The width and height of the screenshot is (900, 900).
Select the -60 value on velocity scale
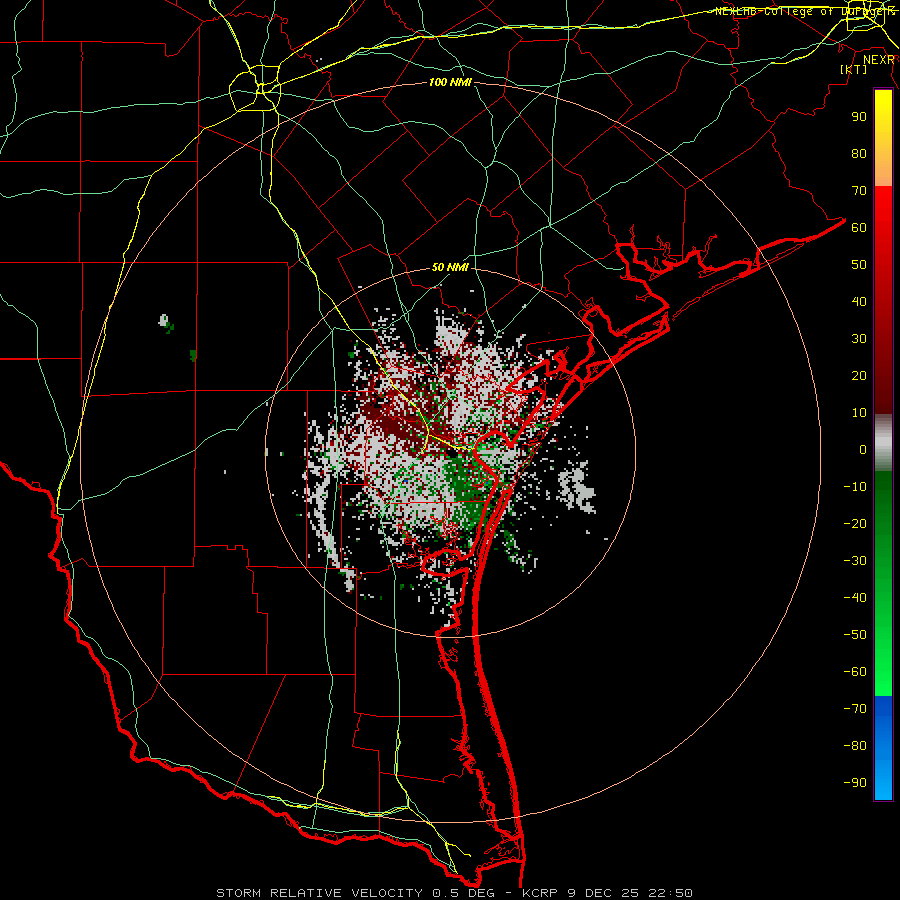(x=855, y=672)
